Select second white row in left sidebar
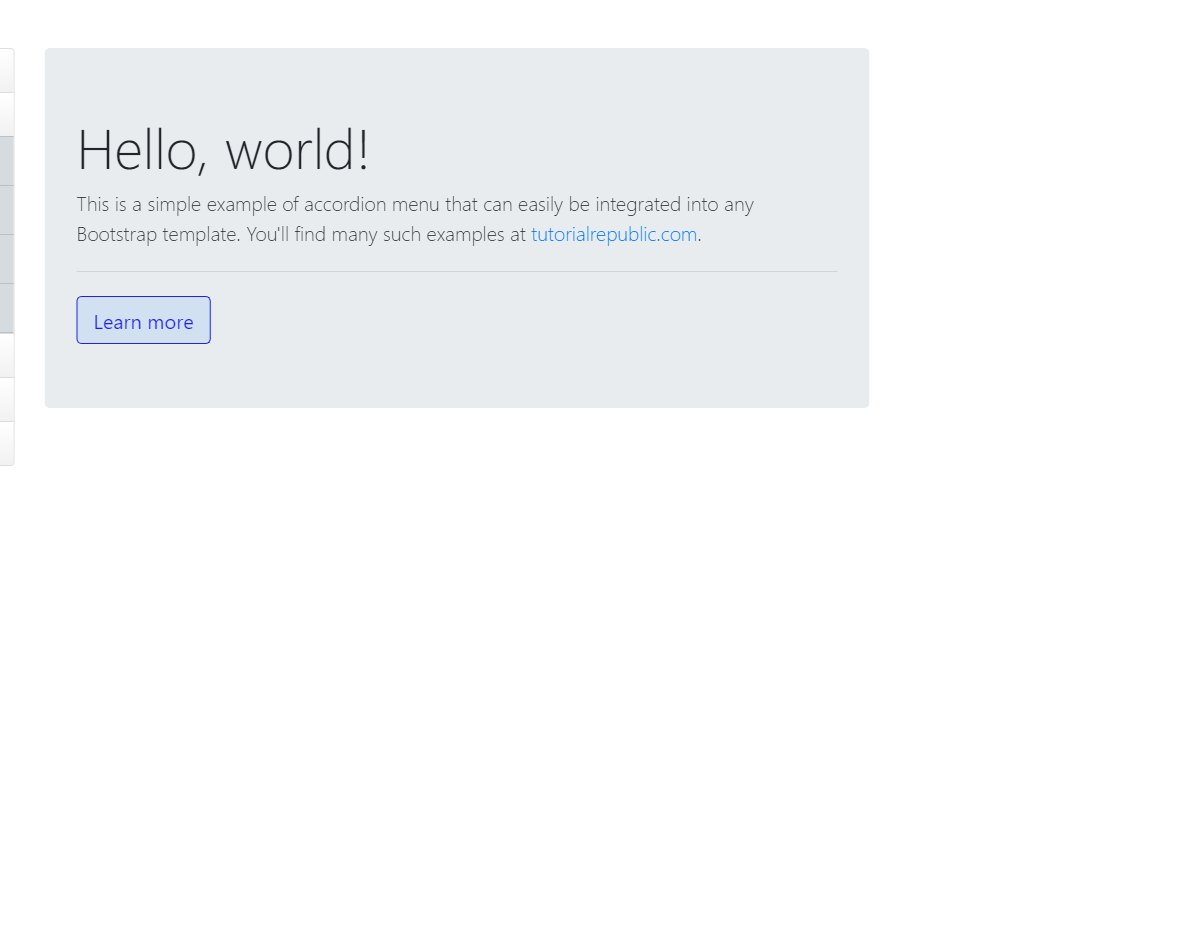 tap(6, 114)
